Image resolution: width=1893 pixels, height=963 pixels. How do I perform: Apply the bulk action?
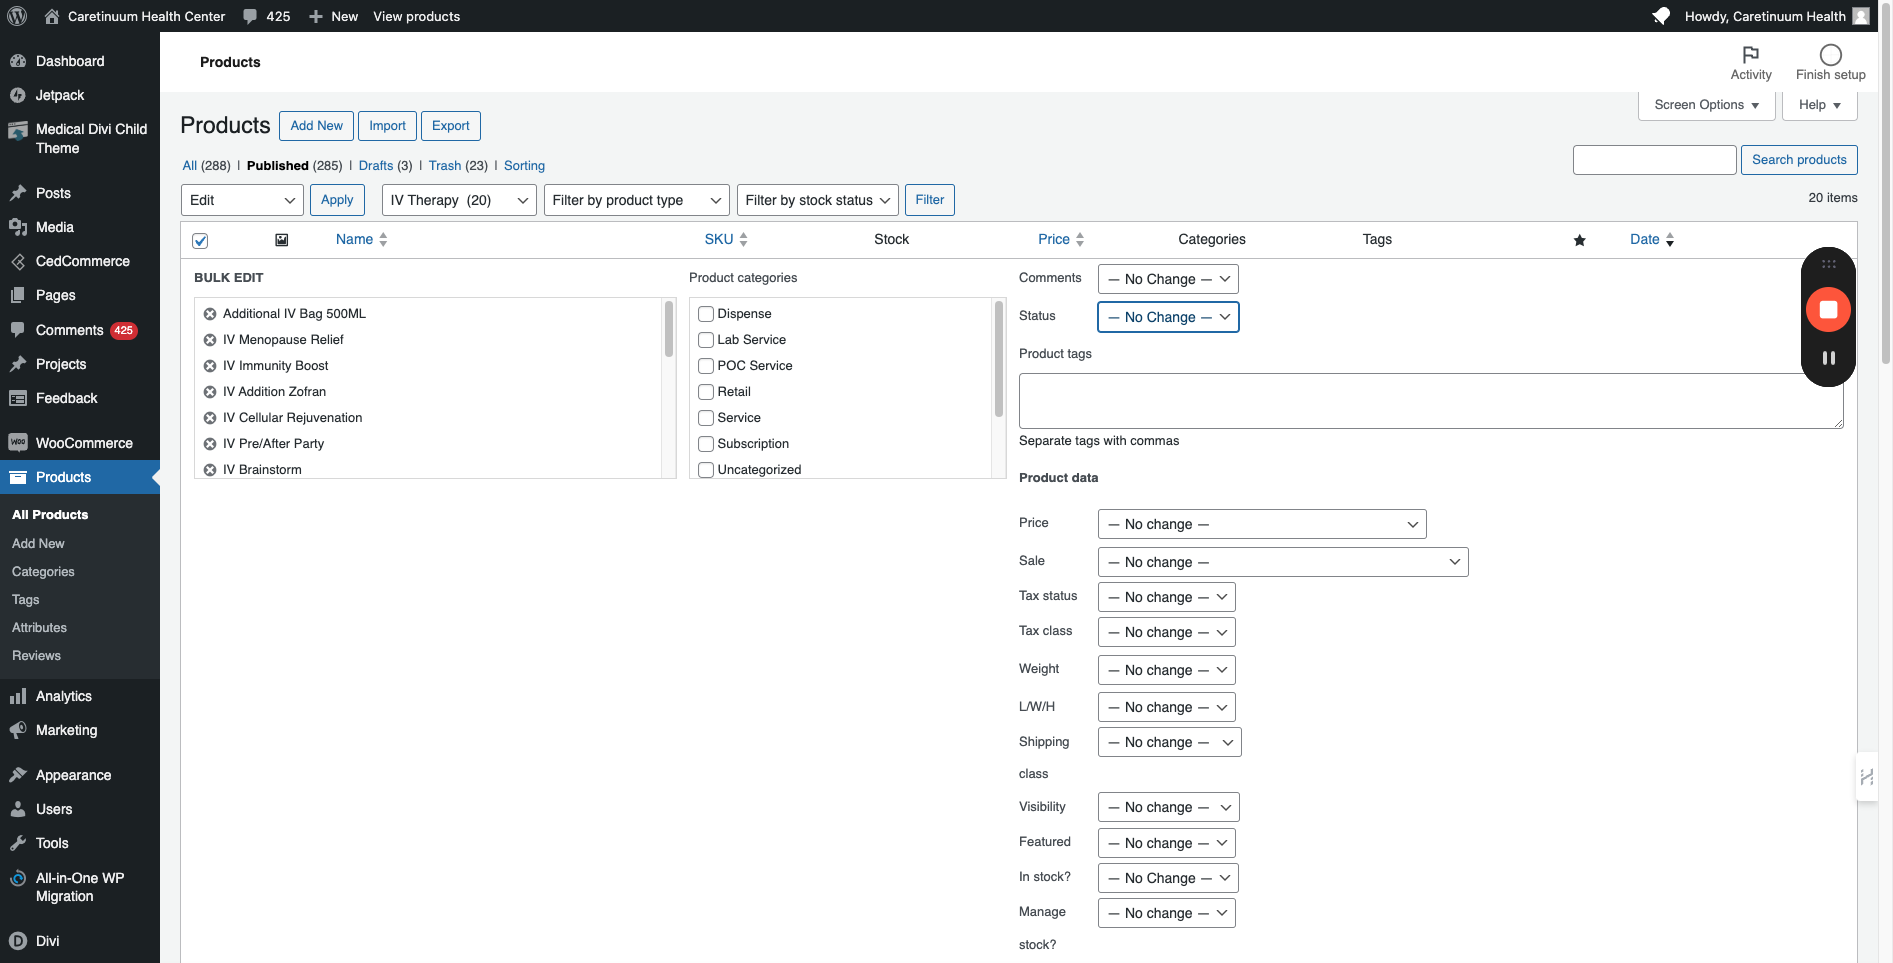click(337, 200)
